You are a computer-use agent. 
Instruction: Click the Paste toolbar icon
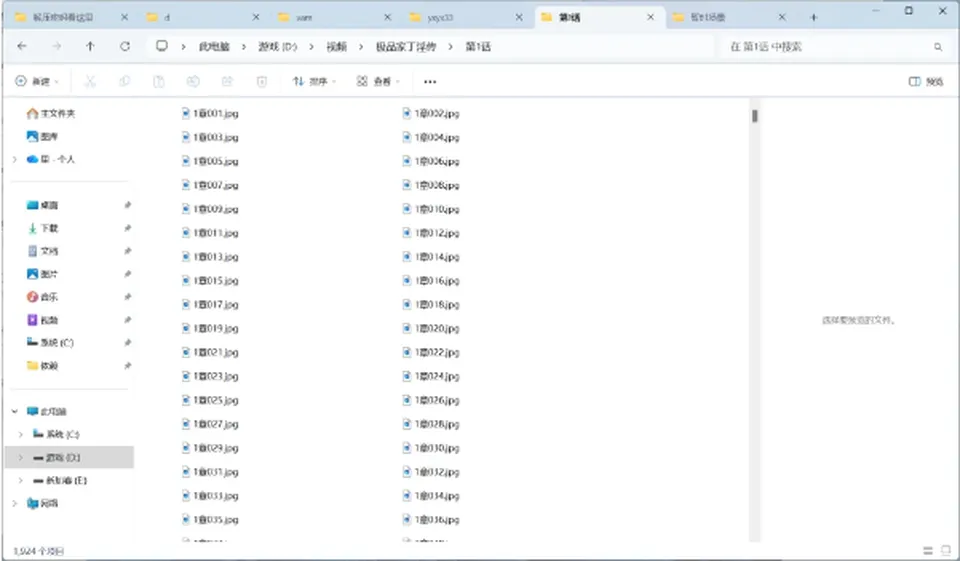159,81
